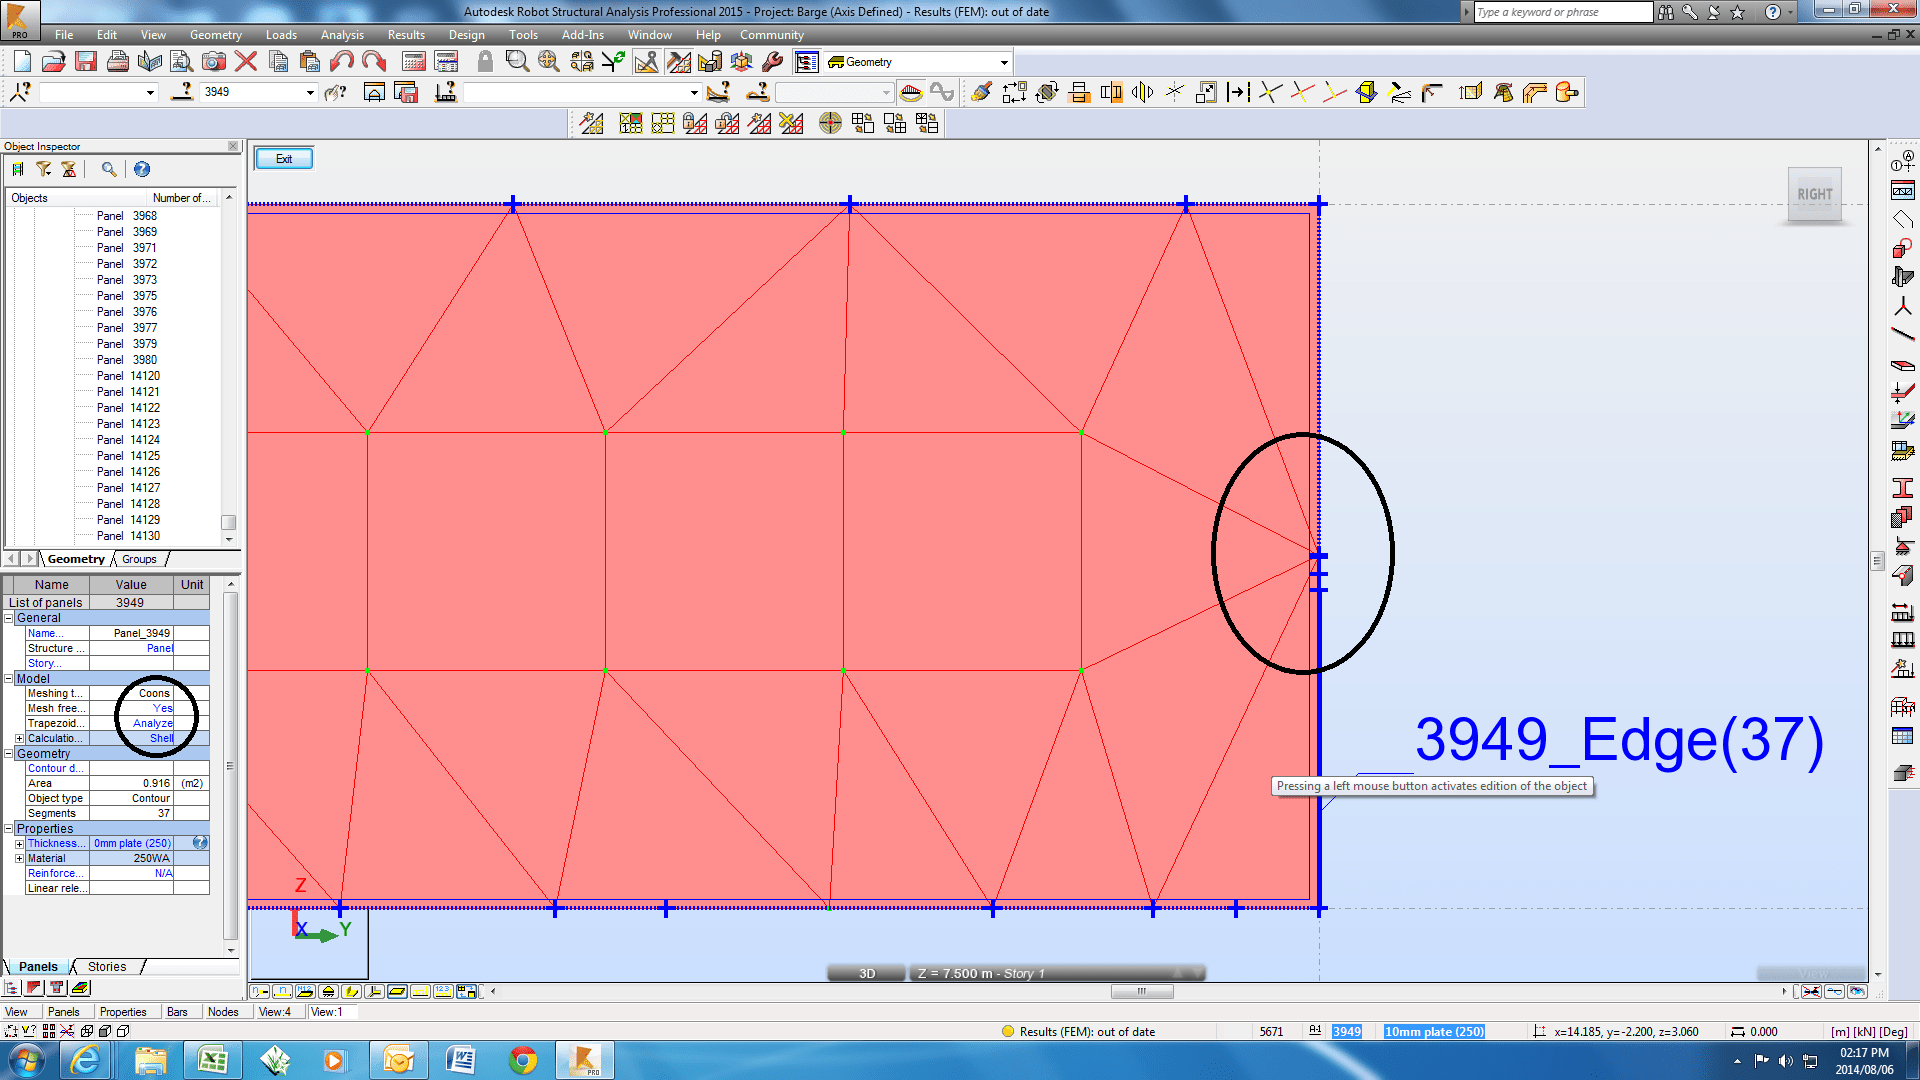1920x1080 pixels.
Task: Toggle load values 123 display icon
Action: pos(443,992)
